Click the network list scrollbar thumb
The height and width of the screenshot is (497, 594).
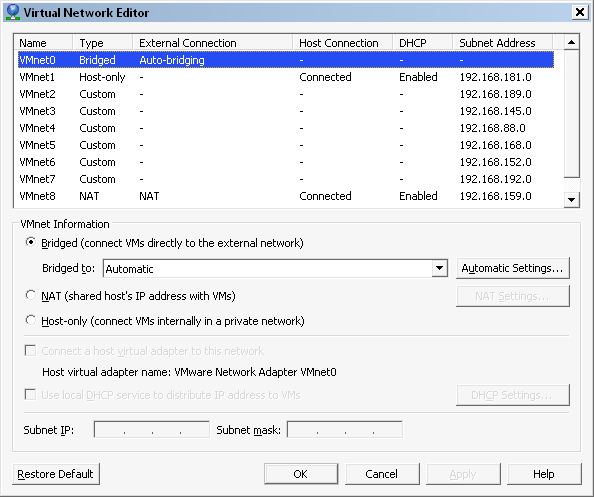[572, 114]
